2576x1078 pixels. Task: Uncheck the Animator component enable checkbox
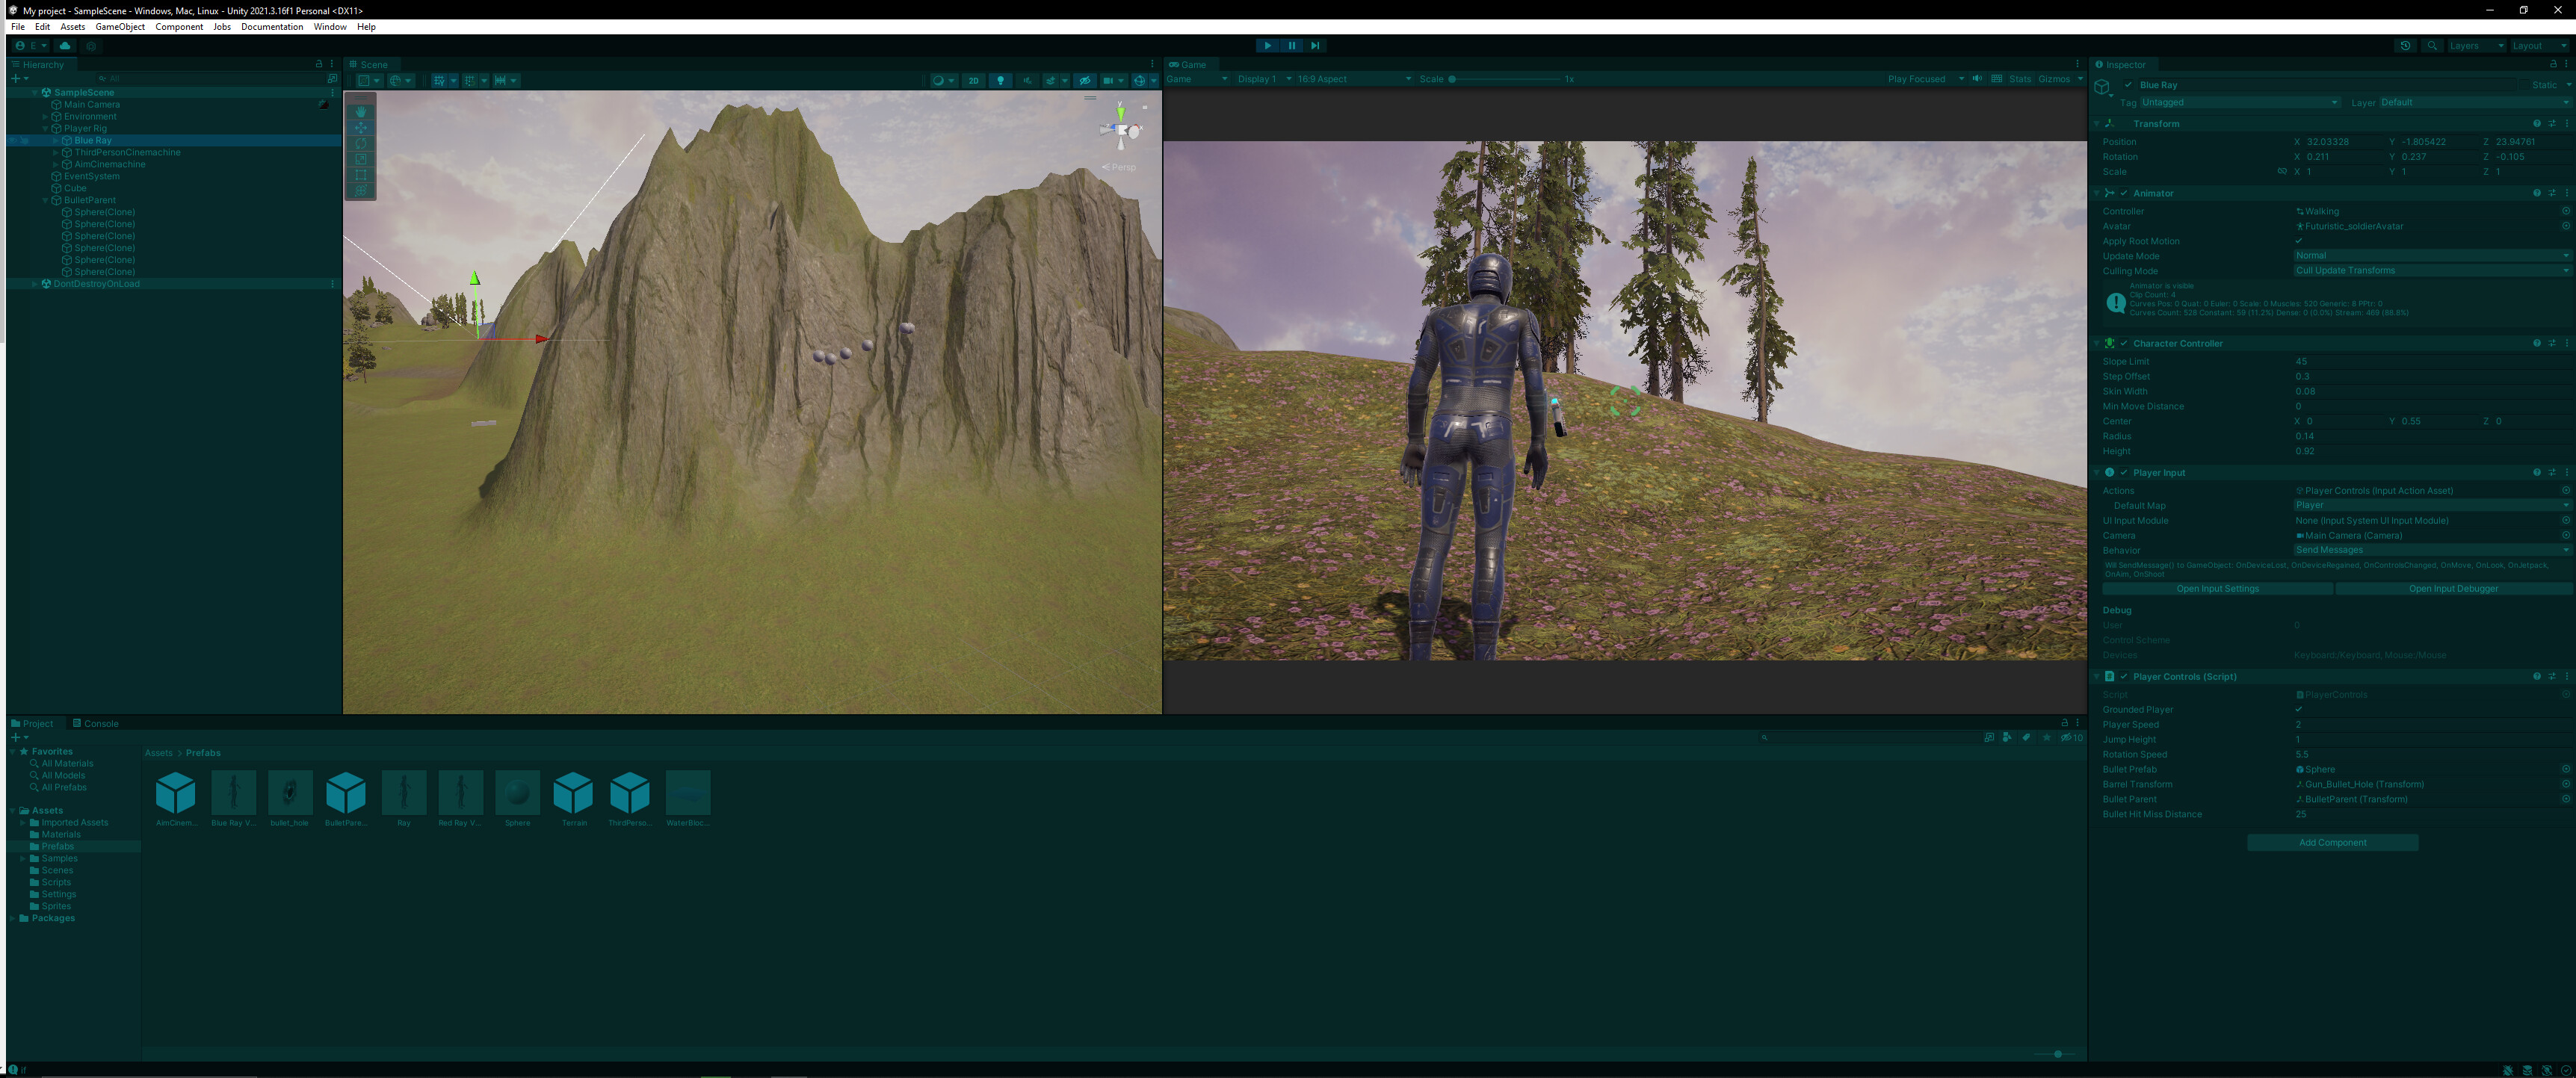(x=2124, y=193)
